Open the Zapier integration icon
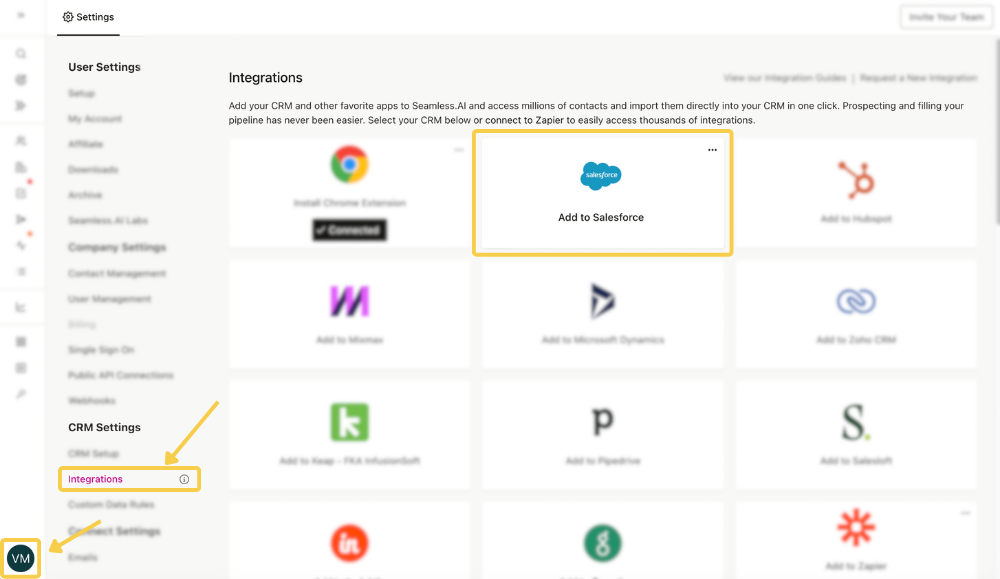Image resolution: width=1000 pixels, height=579 pixels. (x=855, y=527)
